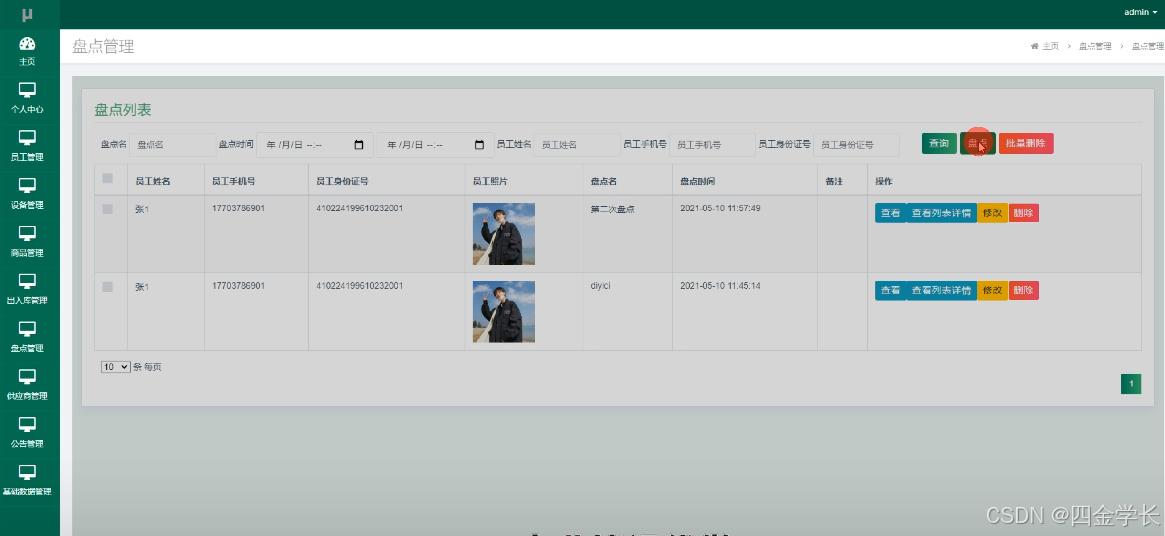The width and height of the screenshot is (1165, 536).
Task: Click the μ logo in the top-left corner
Action: 27,14
